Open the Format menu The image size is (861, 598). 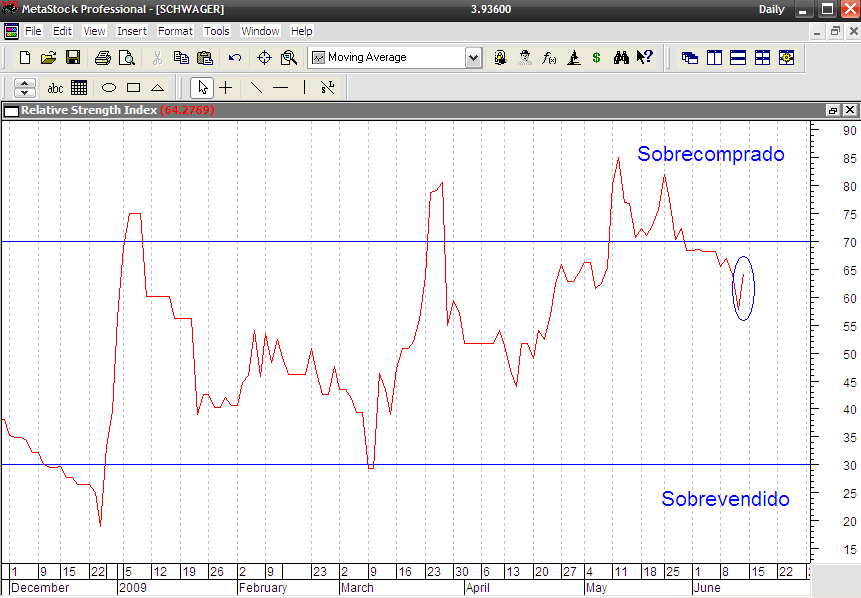175,31
